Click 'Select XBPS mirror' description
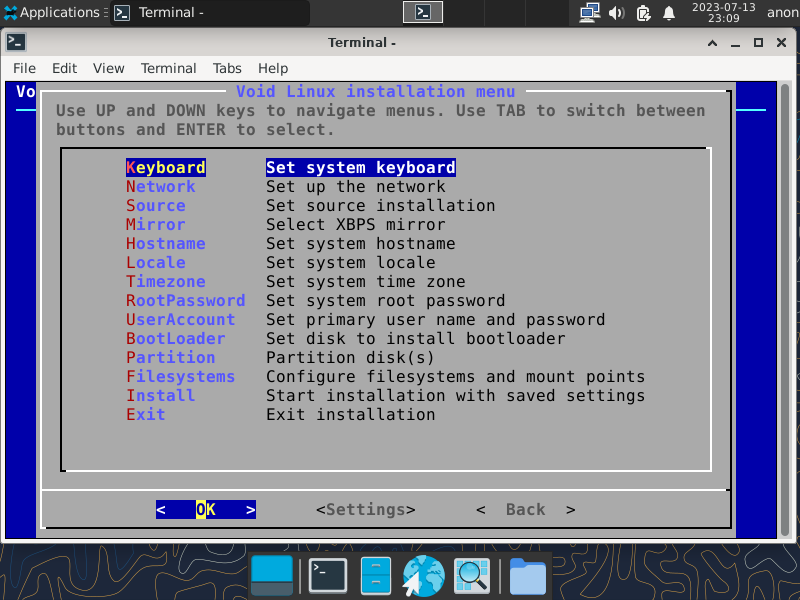Screen dimensions: 800x600 356,224
